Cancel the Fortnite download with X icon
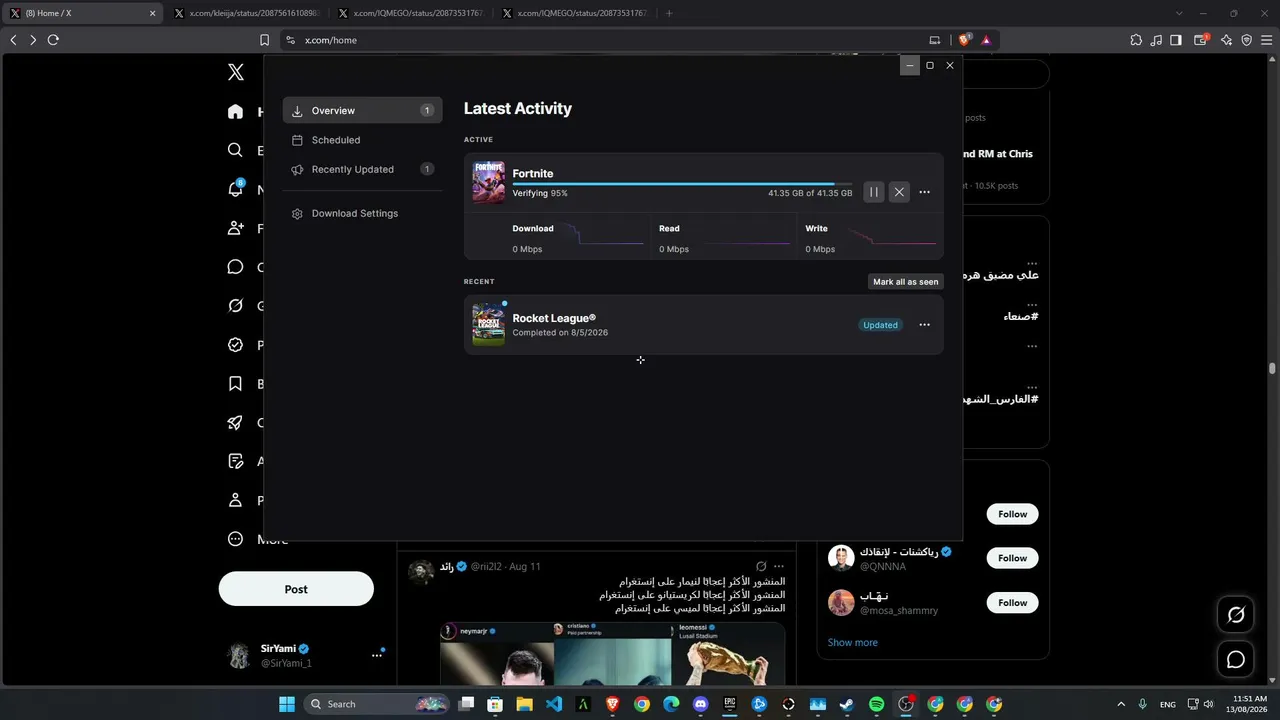 (899, 192)
